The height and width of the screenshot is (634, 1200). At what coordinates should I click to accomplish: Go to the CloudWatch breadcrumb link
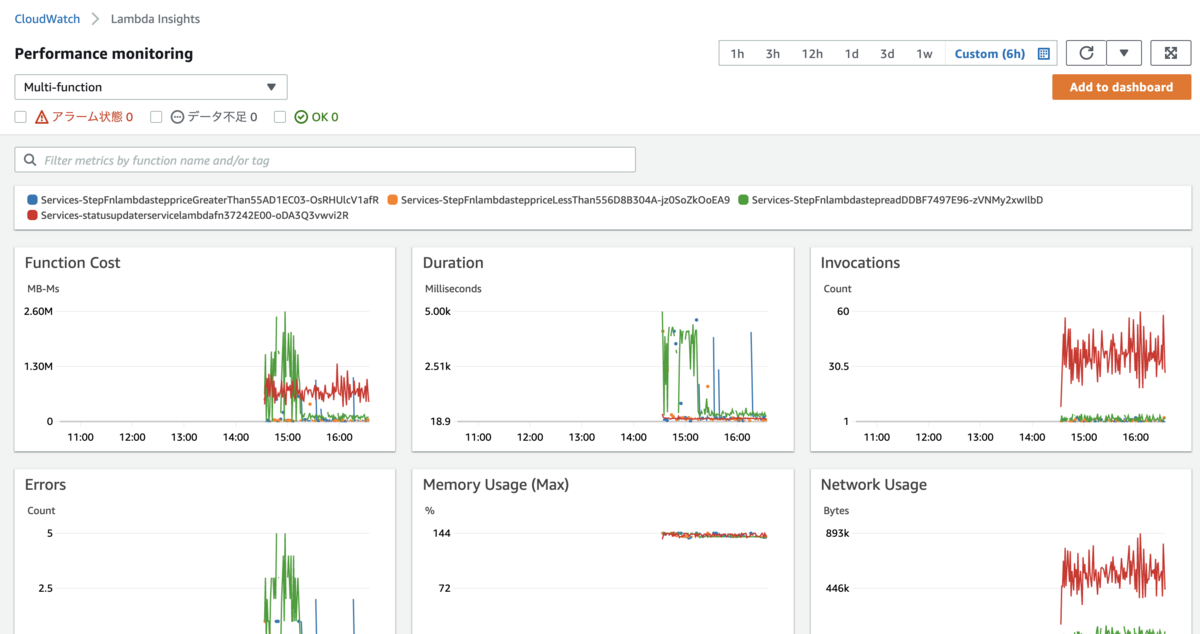[47, 19]
